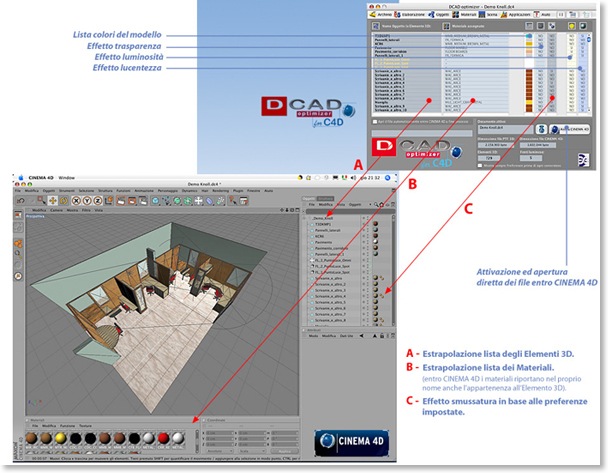Open the Plugin menu
This screenshot has width=608, height=473.
(x=238, y=191)
